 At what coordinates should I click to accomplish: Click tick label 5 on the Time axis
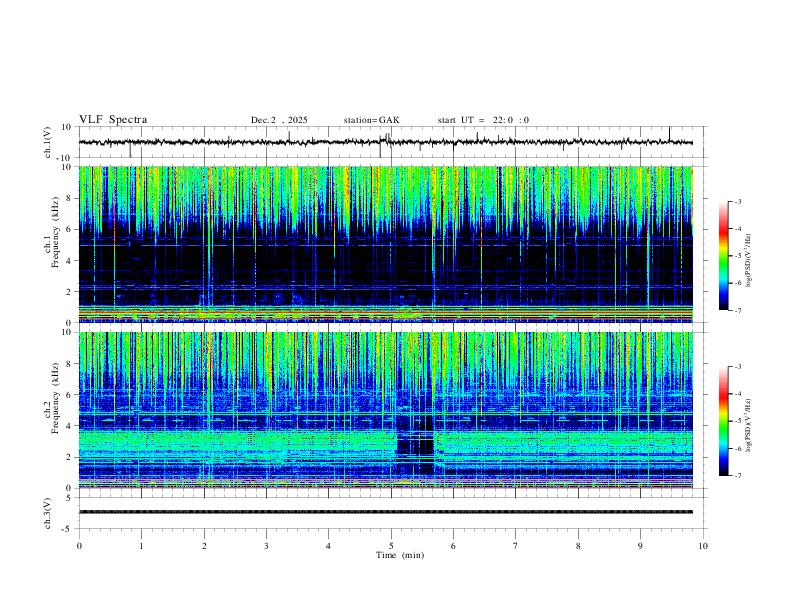[391, 546]
